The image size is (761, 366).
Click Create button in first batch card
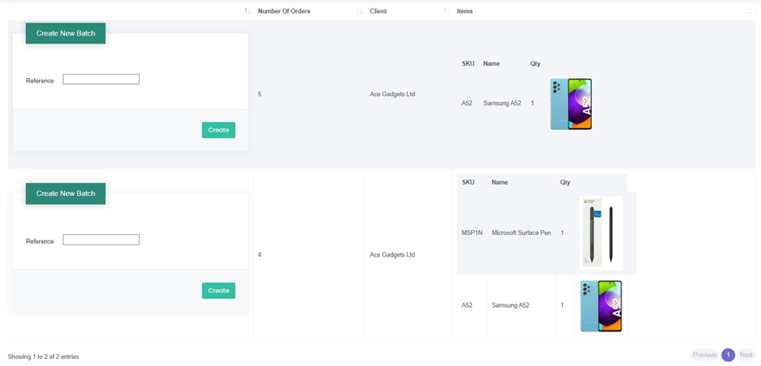click(x=218, y=130)
